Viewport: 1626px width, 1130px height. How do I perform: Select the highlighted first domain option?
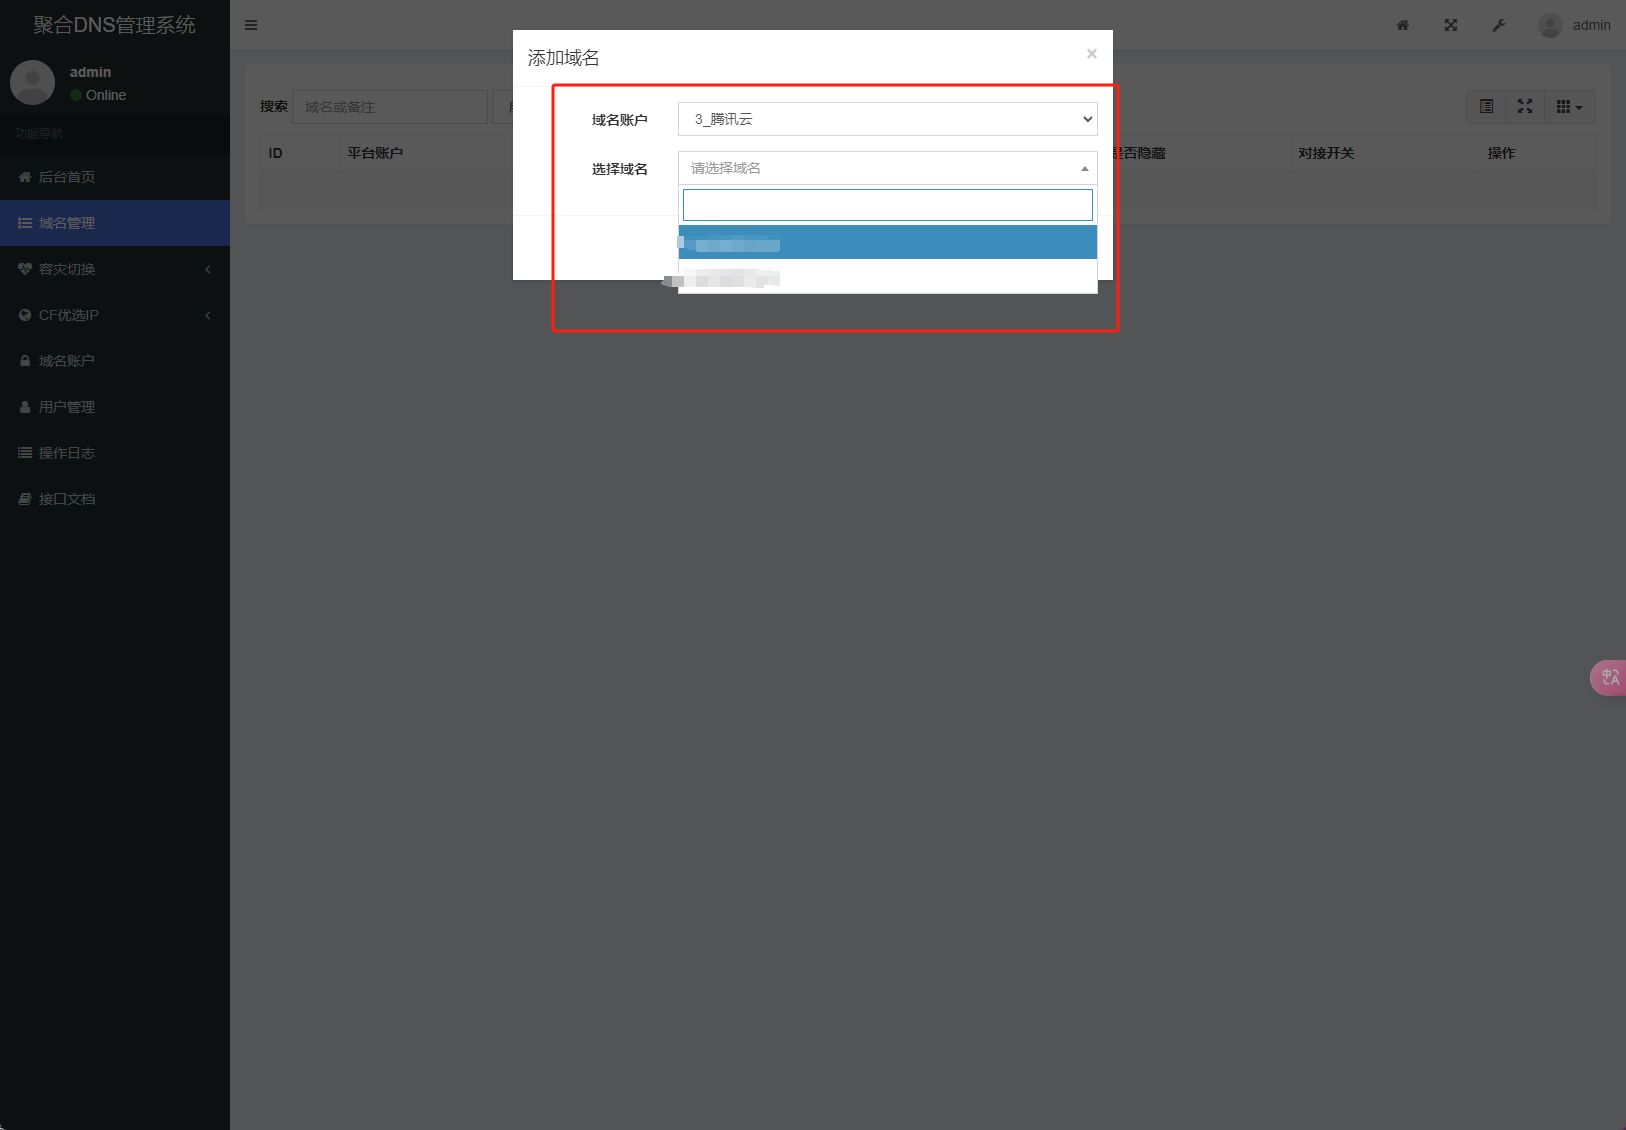[888, 242]
